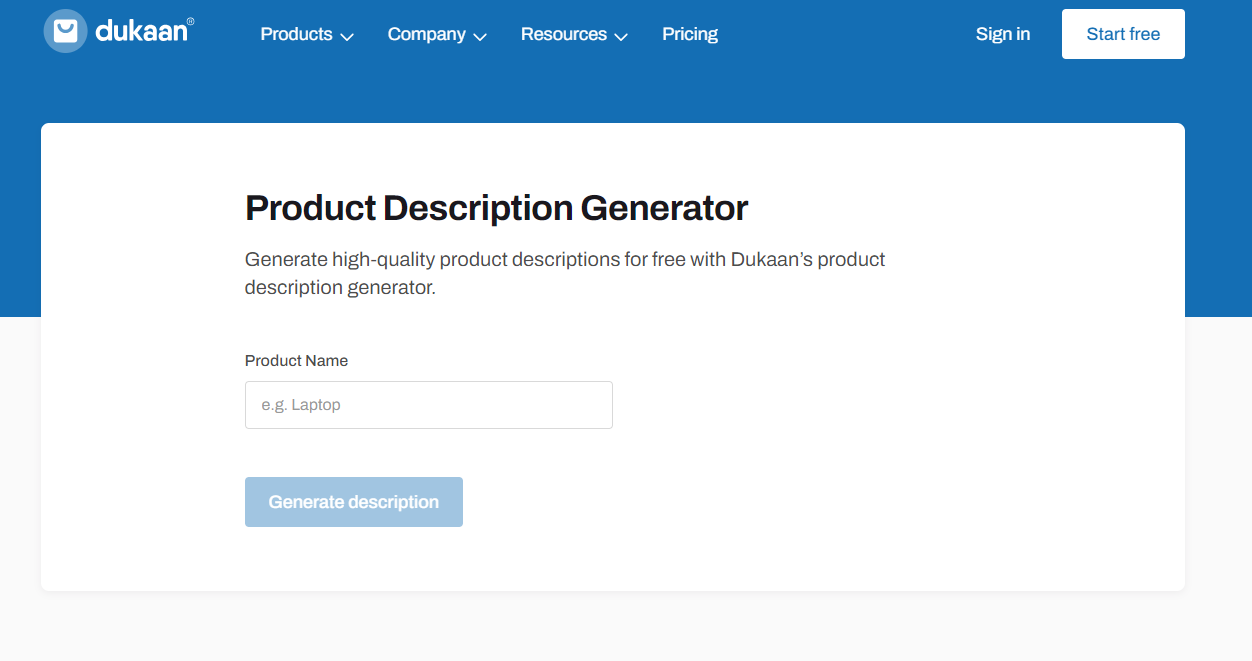Click the Sign in link
This screenshot has width=1252, height=661.
pyautogui.click(x=1003, y=34)
